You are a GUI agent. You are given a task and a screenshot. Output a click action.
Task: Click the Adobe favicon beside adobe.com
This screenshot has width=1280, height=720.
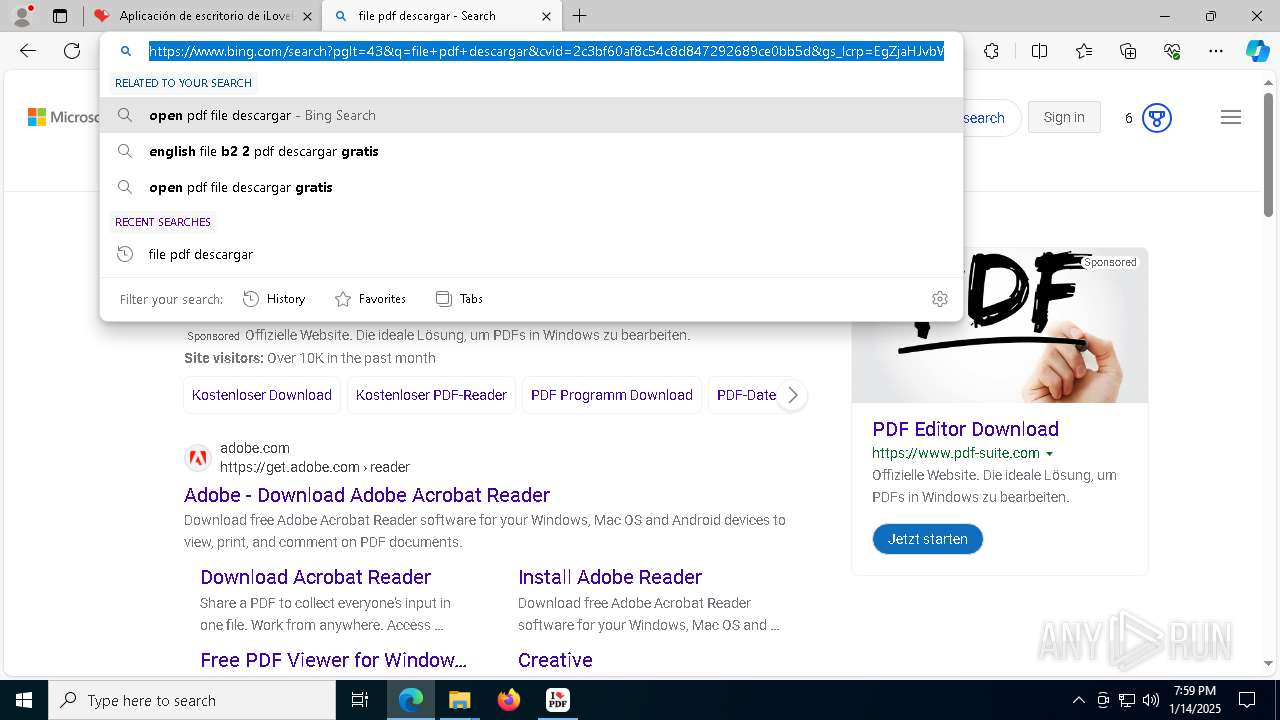[x=198, y=458]
